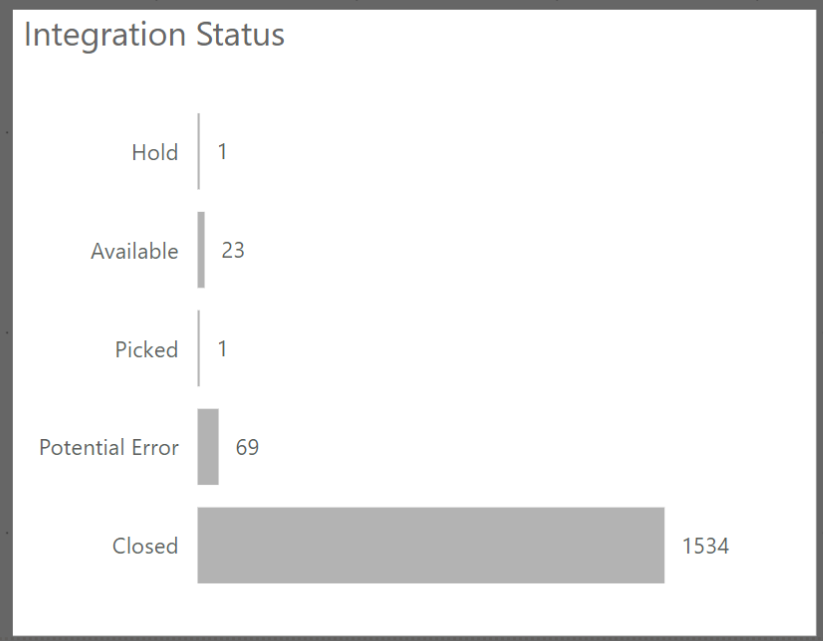
Task: Click the Picked category label
Action: point(146,350)
